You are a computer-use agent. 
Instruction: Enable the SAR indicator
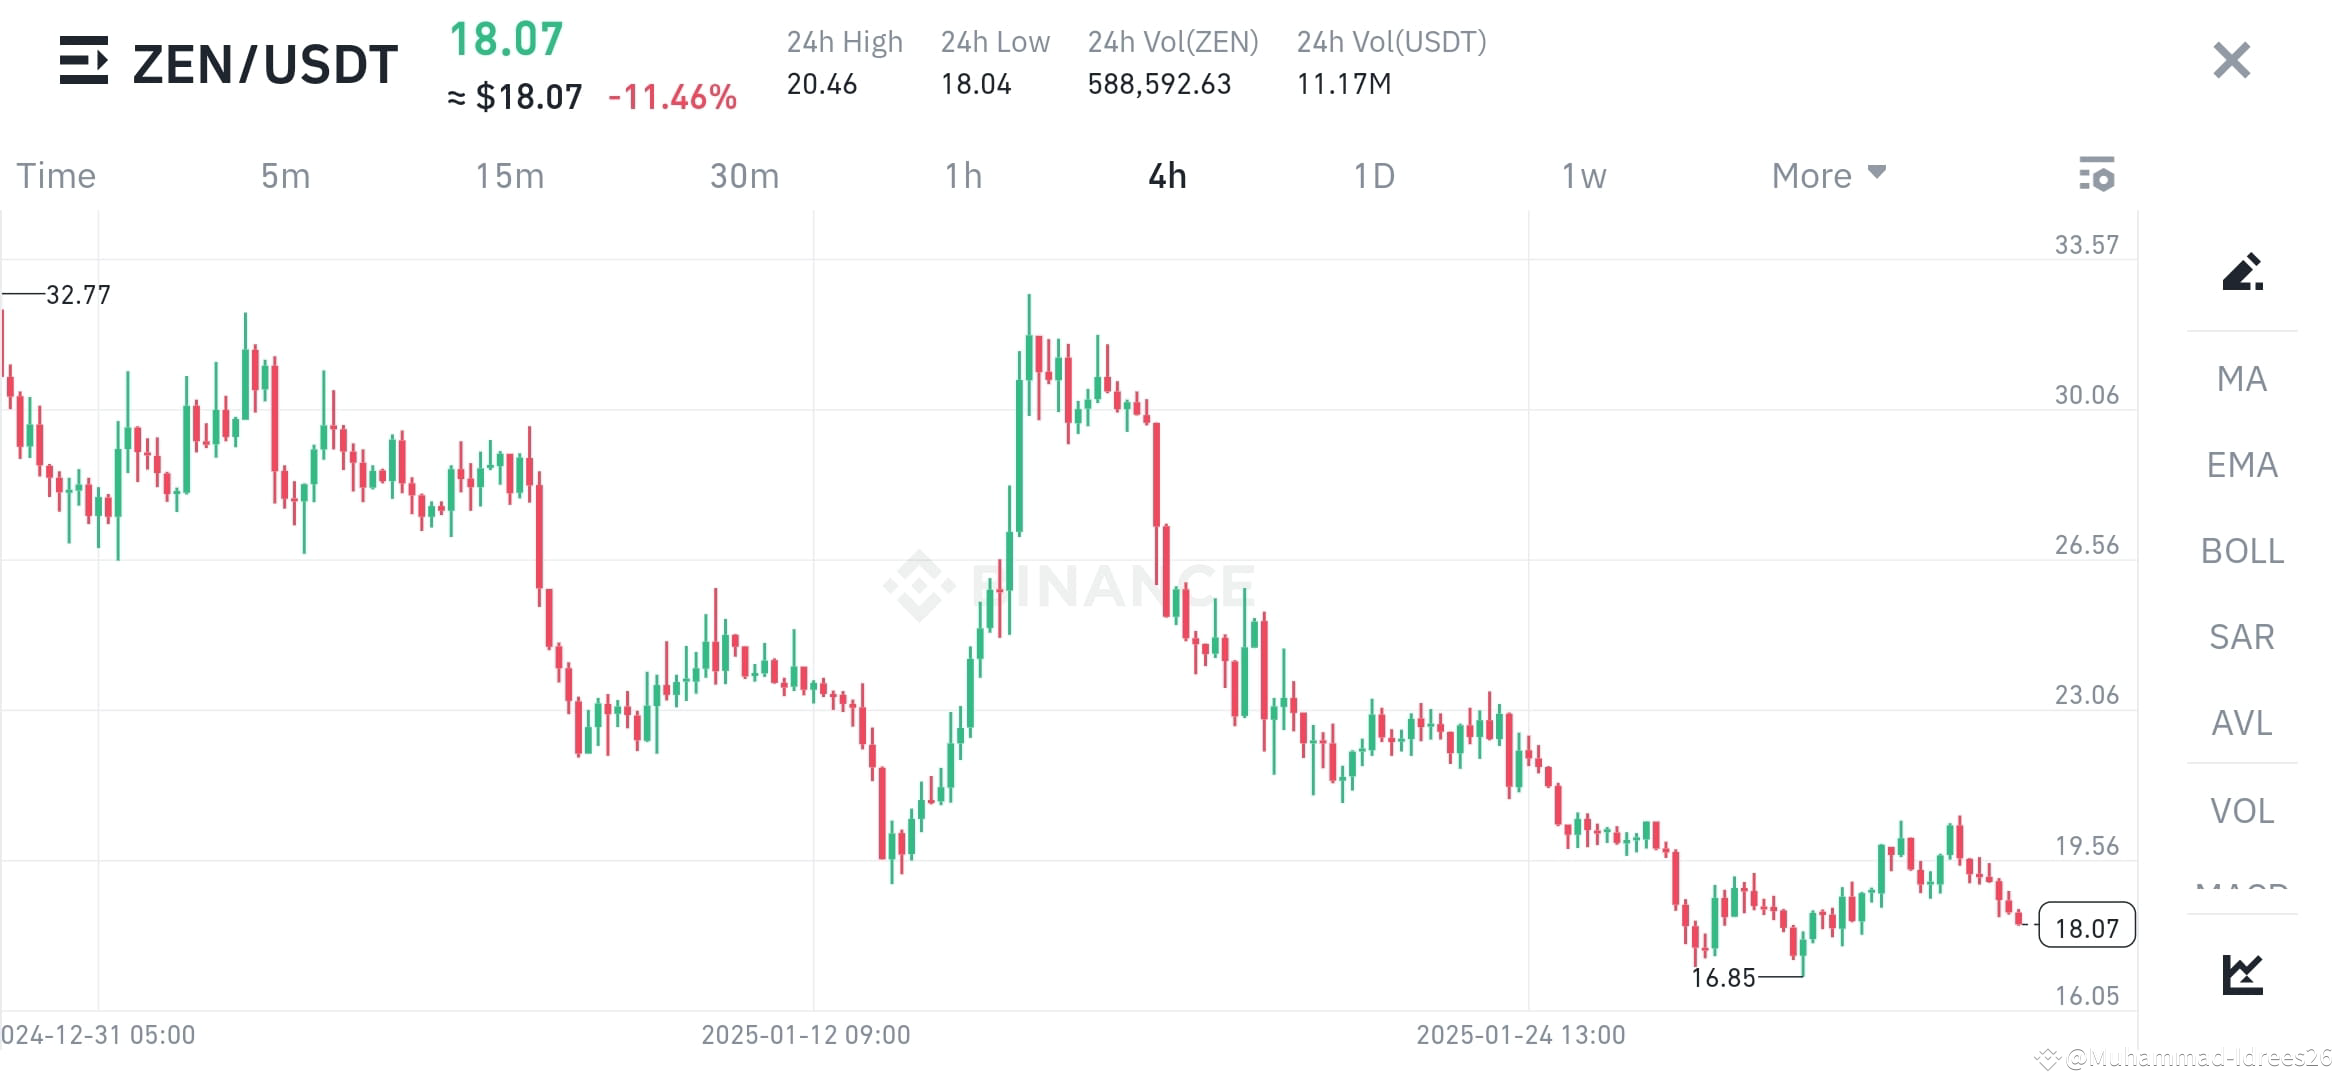tap(2242, 636)
